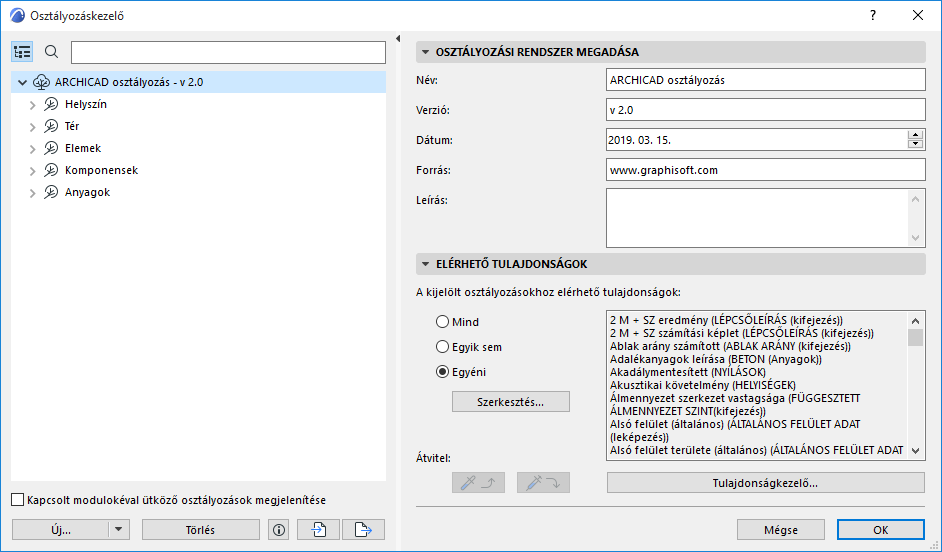Click the search magnifier icon
The width and height of the screenshot is (942, 552).
52,52
